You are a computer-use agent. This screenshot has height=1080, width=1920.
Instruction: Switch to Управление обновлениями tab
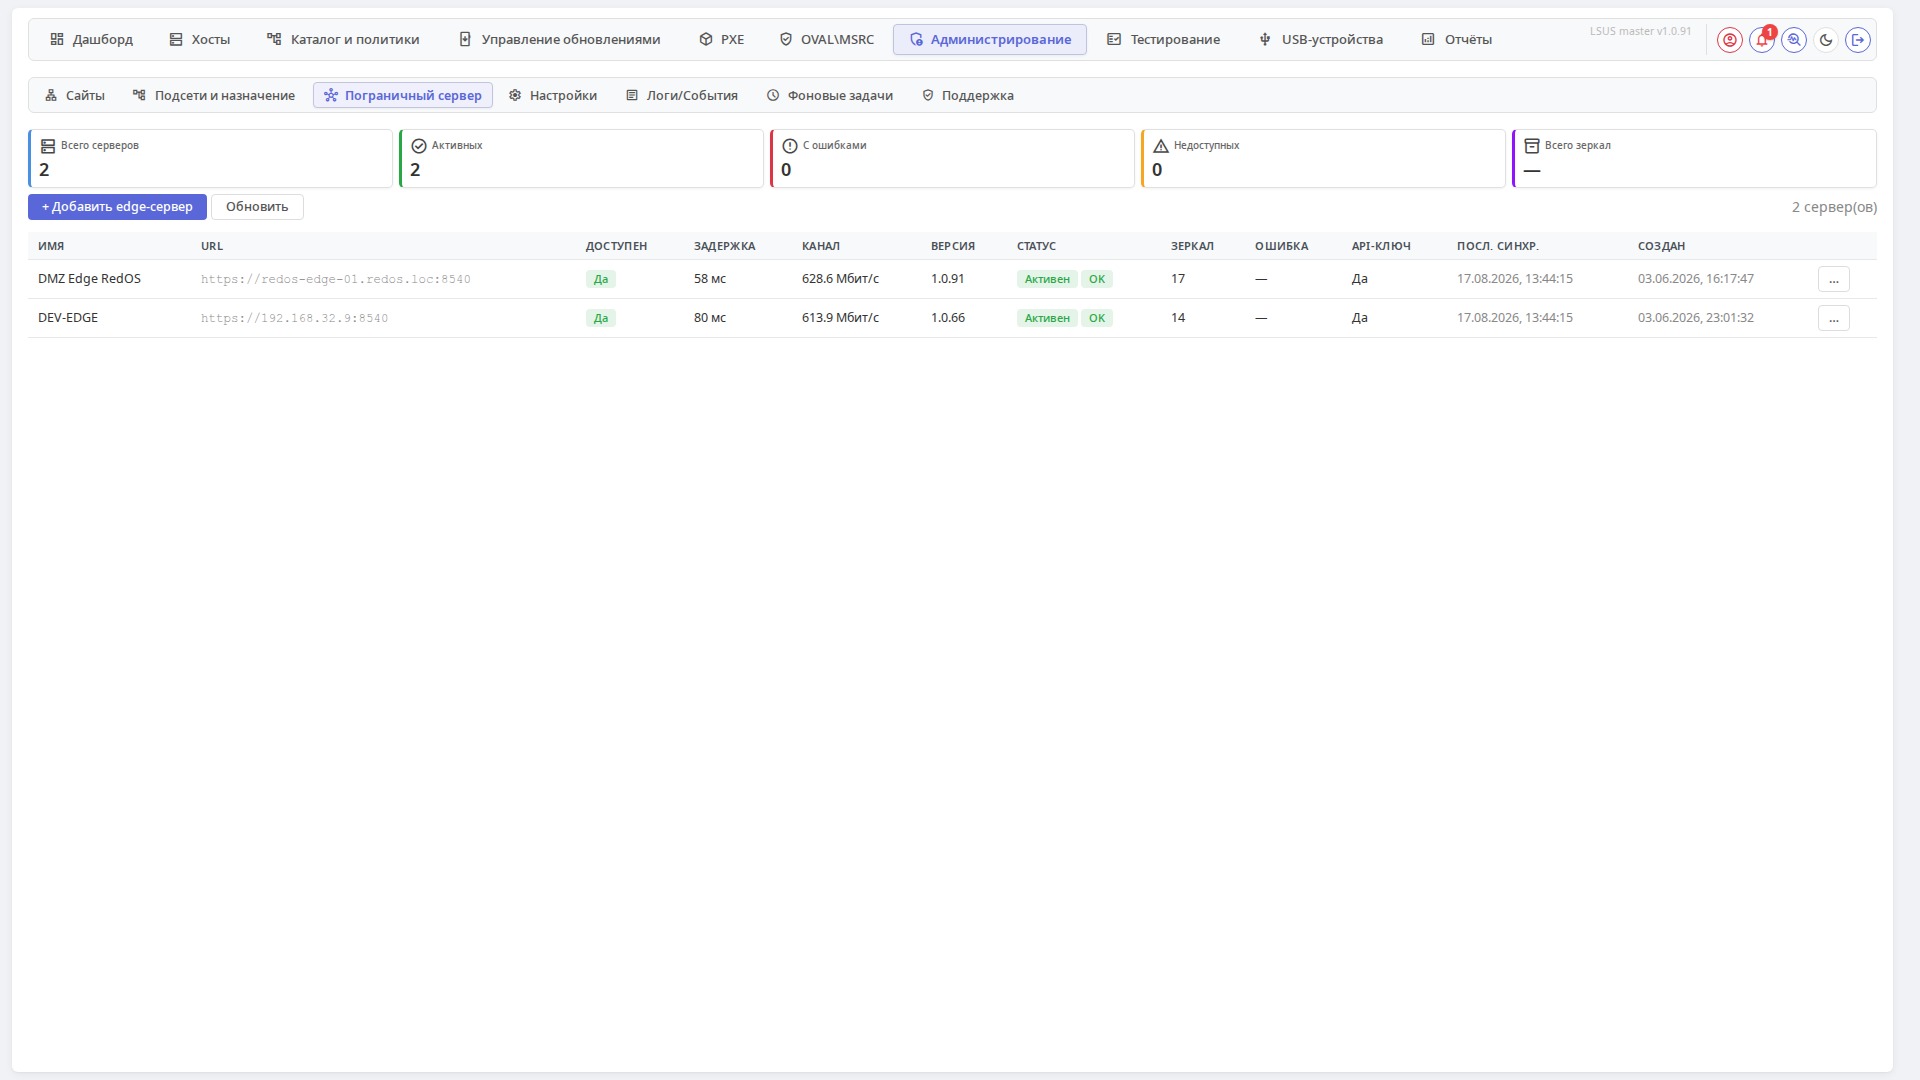pyautogui.click(x=560, y=40)
